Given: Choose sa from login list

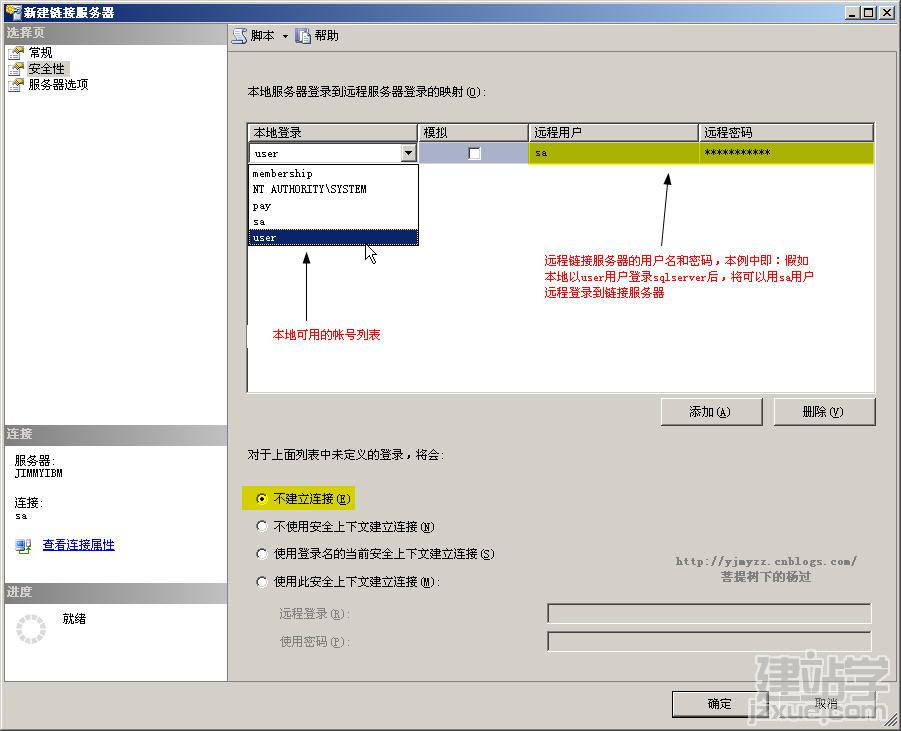Looking at the screenshot, I should tap(333, 221).
